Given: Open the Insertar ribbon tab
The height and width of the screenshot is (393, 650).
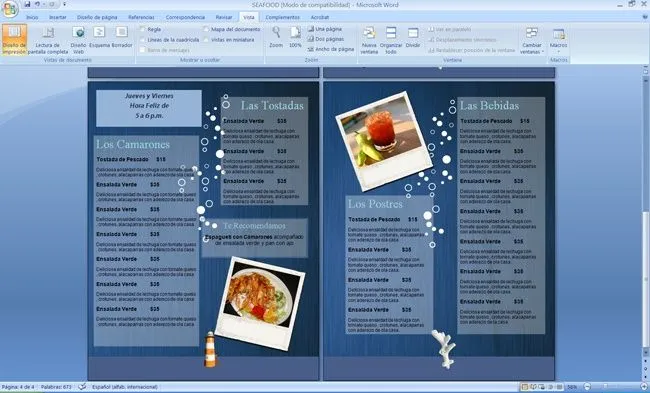Looking at the screenshot, I should pyautogui.click(x=58, y=17).
